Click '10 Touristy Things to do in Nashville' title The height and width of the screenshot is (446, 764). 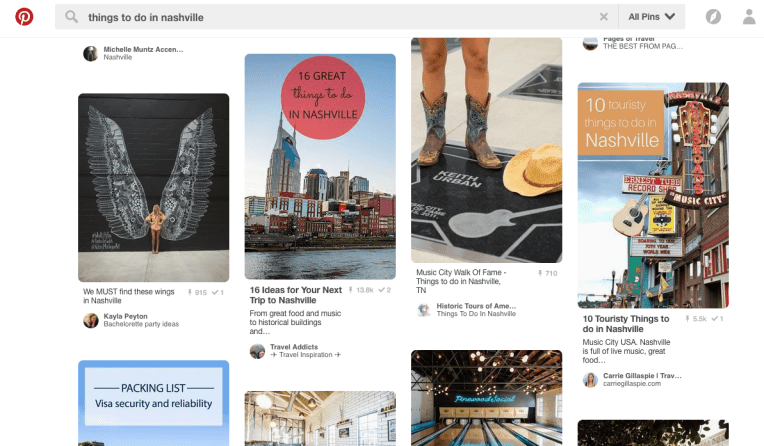[626, 324]
